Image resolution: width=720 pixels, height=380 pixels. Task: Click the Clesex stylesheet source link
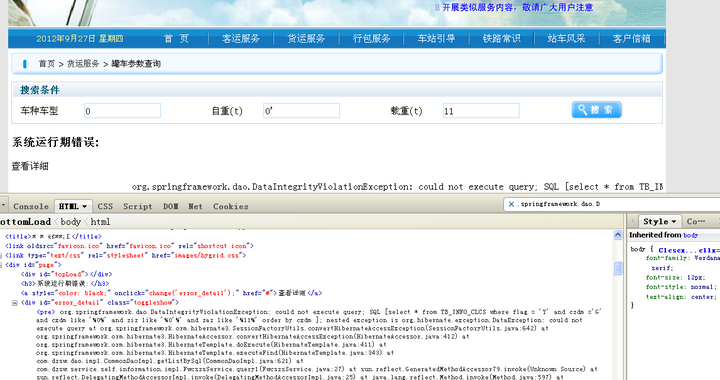pyautogui.click(x=689, y=250)
